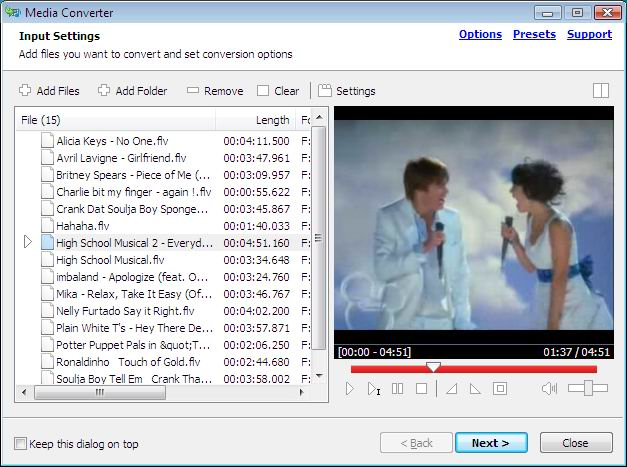Select Alicia Keys - No One.flv
627x467 pixels.
tap(163, 141)
